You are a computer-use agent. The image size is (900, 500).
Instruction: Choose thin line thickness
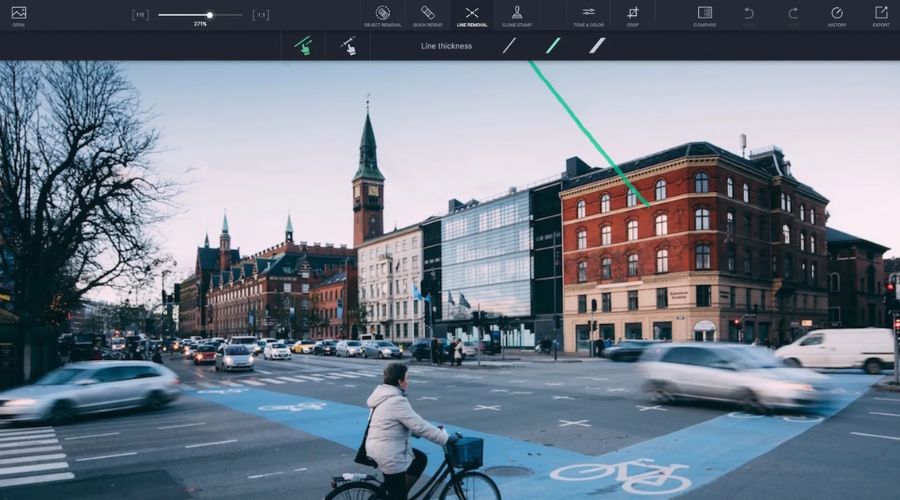pyautogui.click(x=509, y=46)
